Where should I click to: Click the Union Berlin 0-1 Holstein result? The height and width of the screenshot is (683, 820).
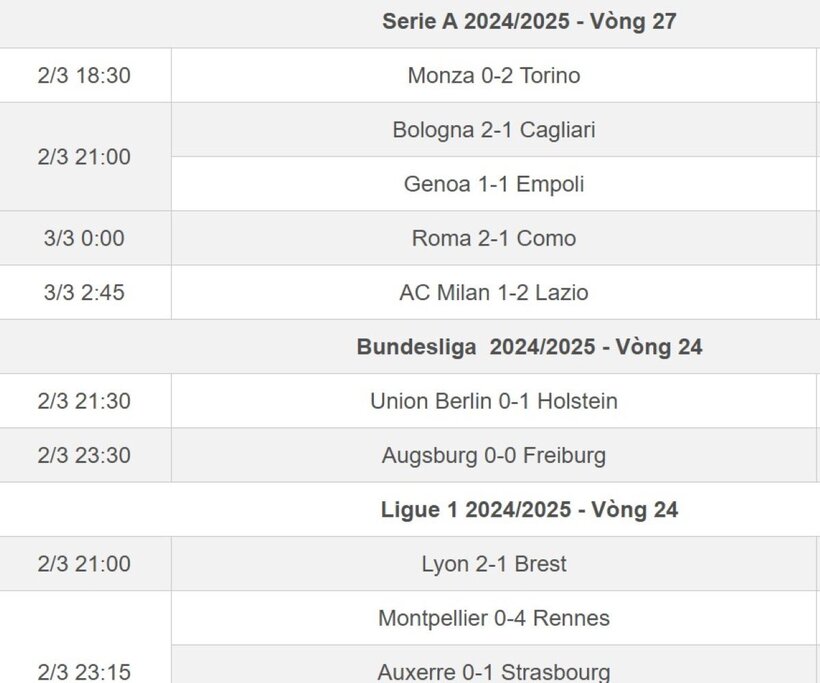tap(494, 401)
